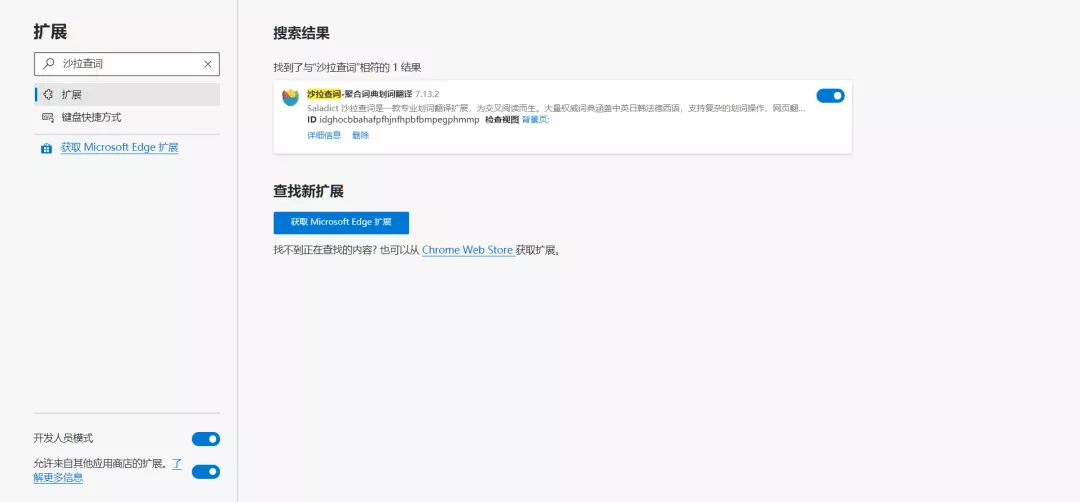Disable the 沙拉查词 extension toggle
This screenshot has height=502, width=1080.
(830, 96)
